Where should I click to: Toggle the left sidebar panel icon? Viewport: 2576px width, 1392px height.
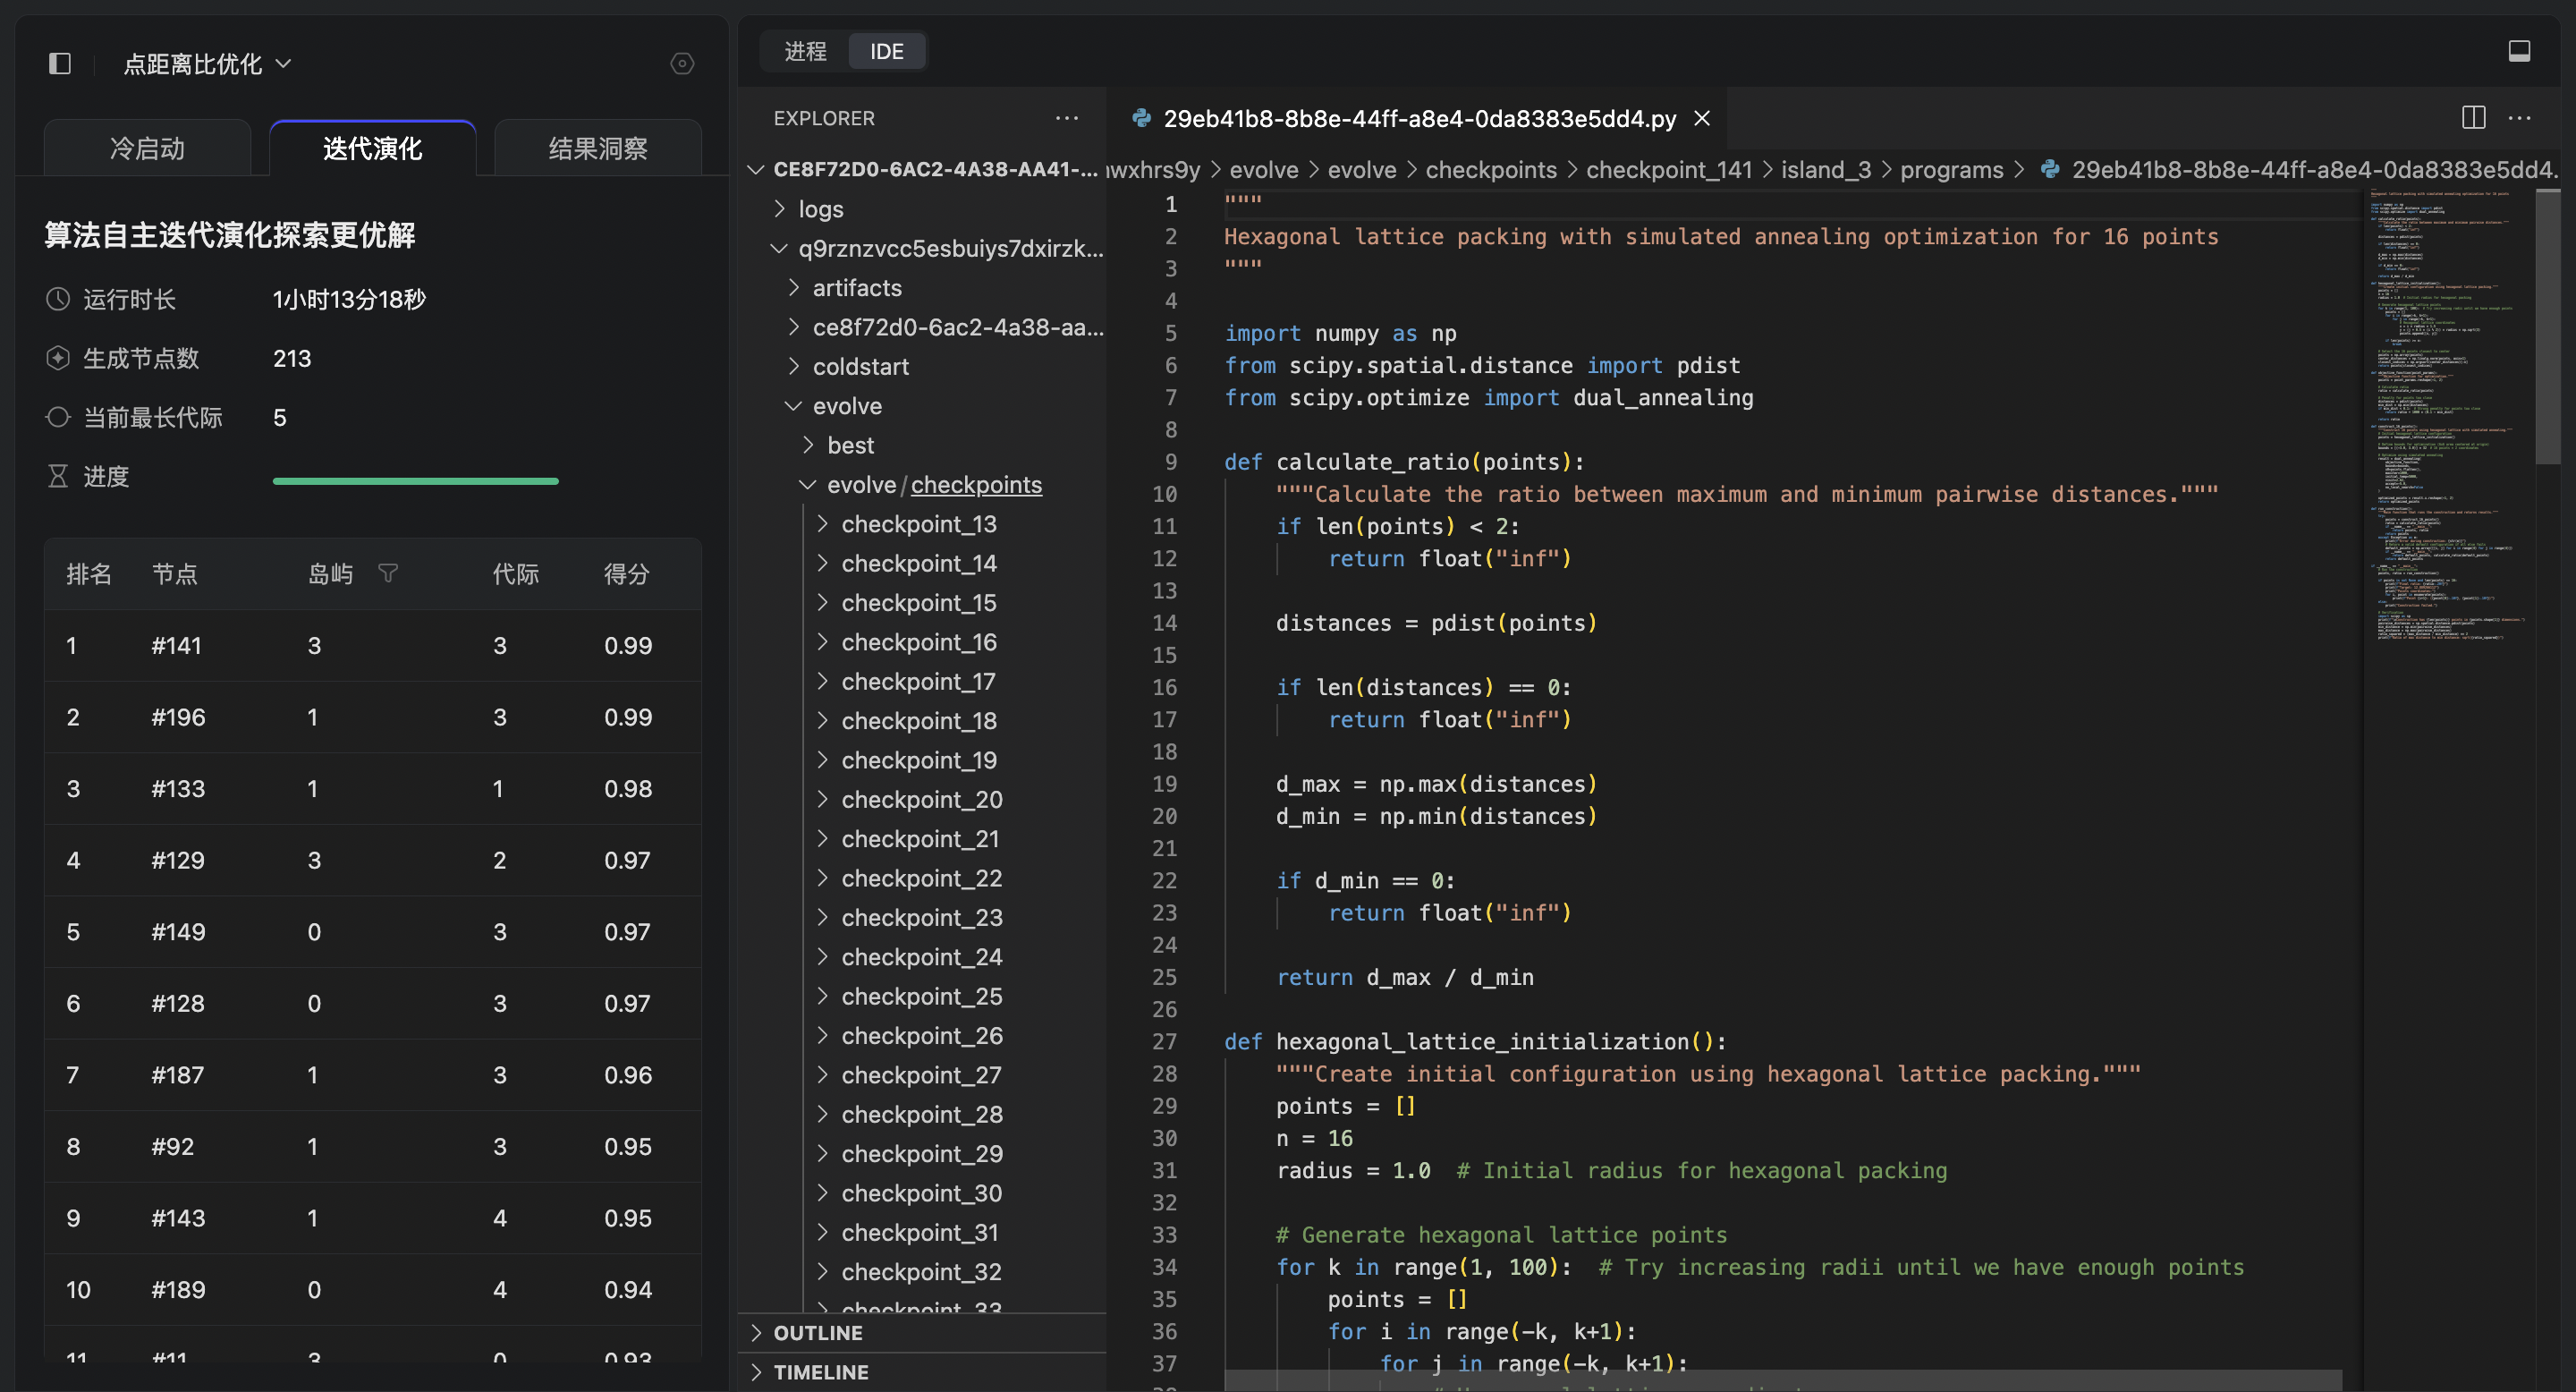click(x=60, y=64)
